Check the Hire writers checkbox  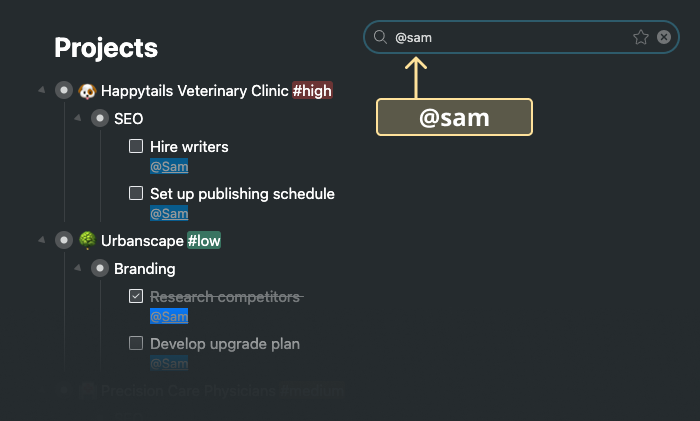click(x=136, y=146)
